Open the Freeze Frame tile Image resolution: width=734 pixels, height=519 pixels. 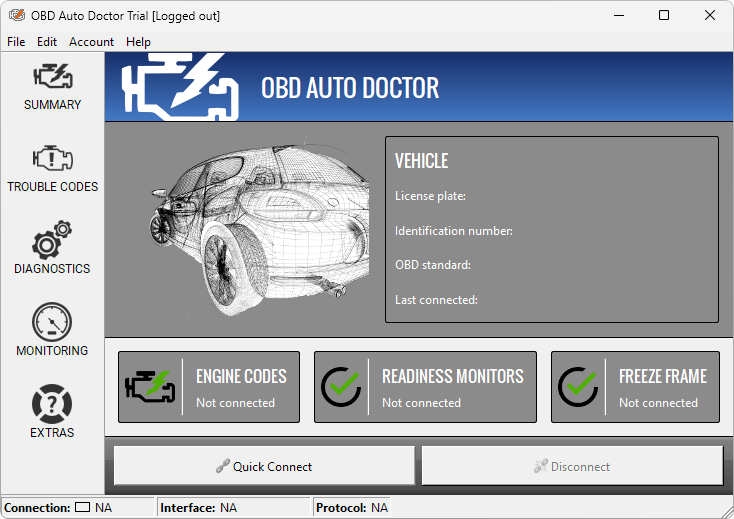pyautogui.click(x=635, y=387)
